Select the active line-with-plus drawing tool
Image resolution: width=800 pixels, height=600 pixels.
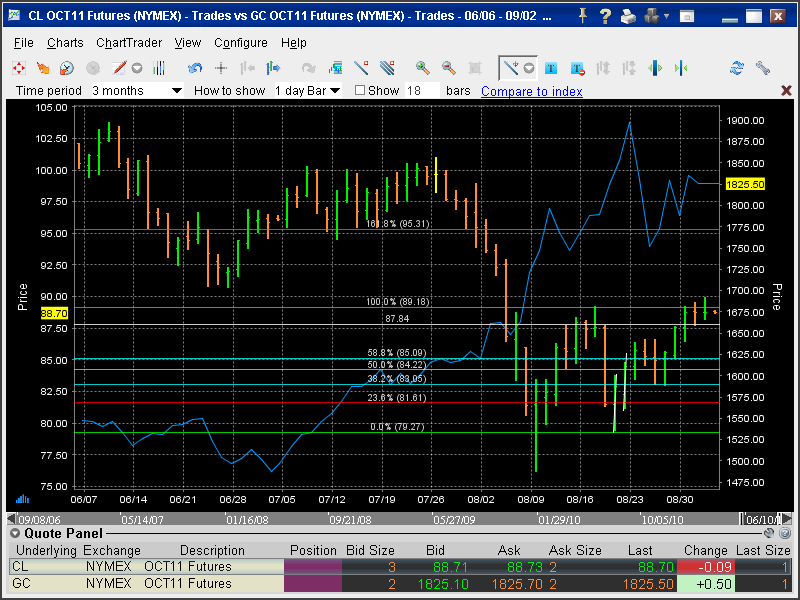click(510, 68)
